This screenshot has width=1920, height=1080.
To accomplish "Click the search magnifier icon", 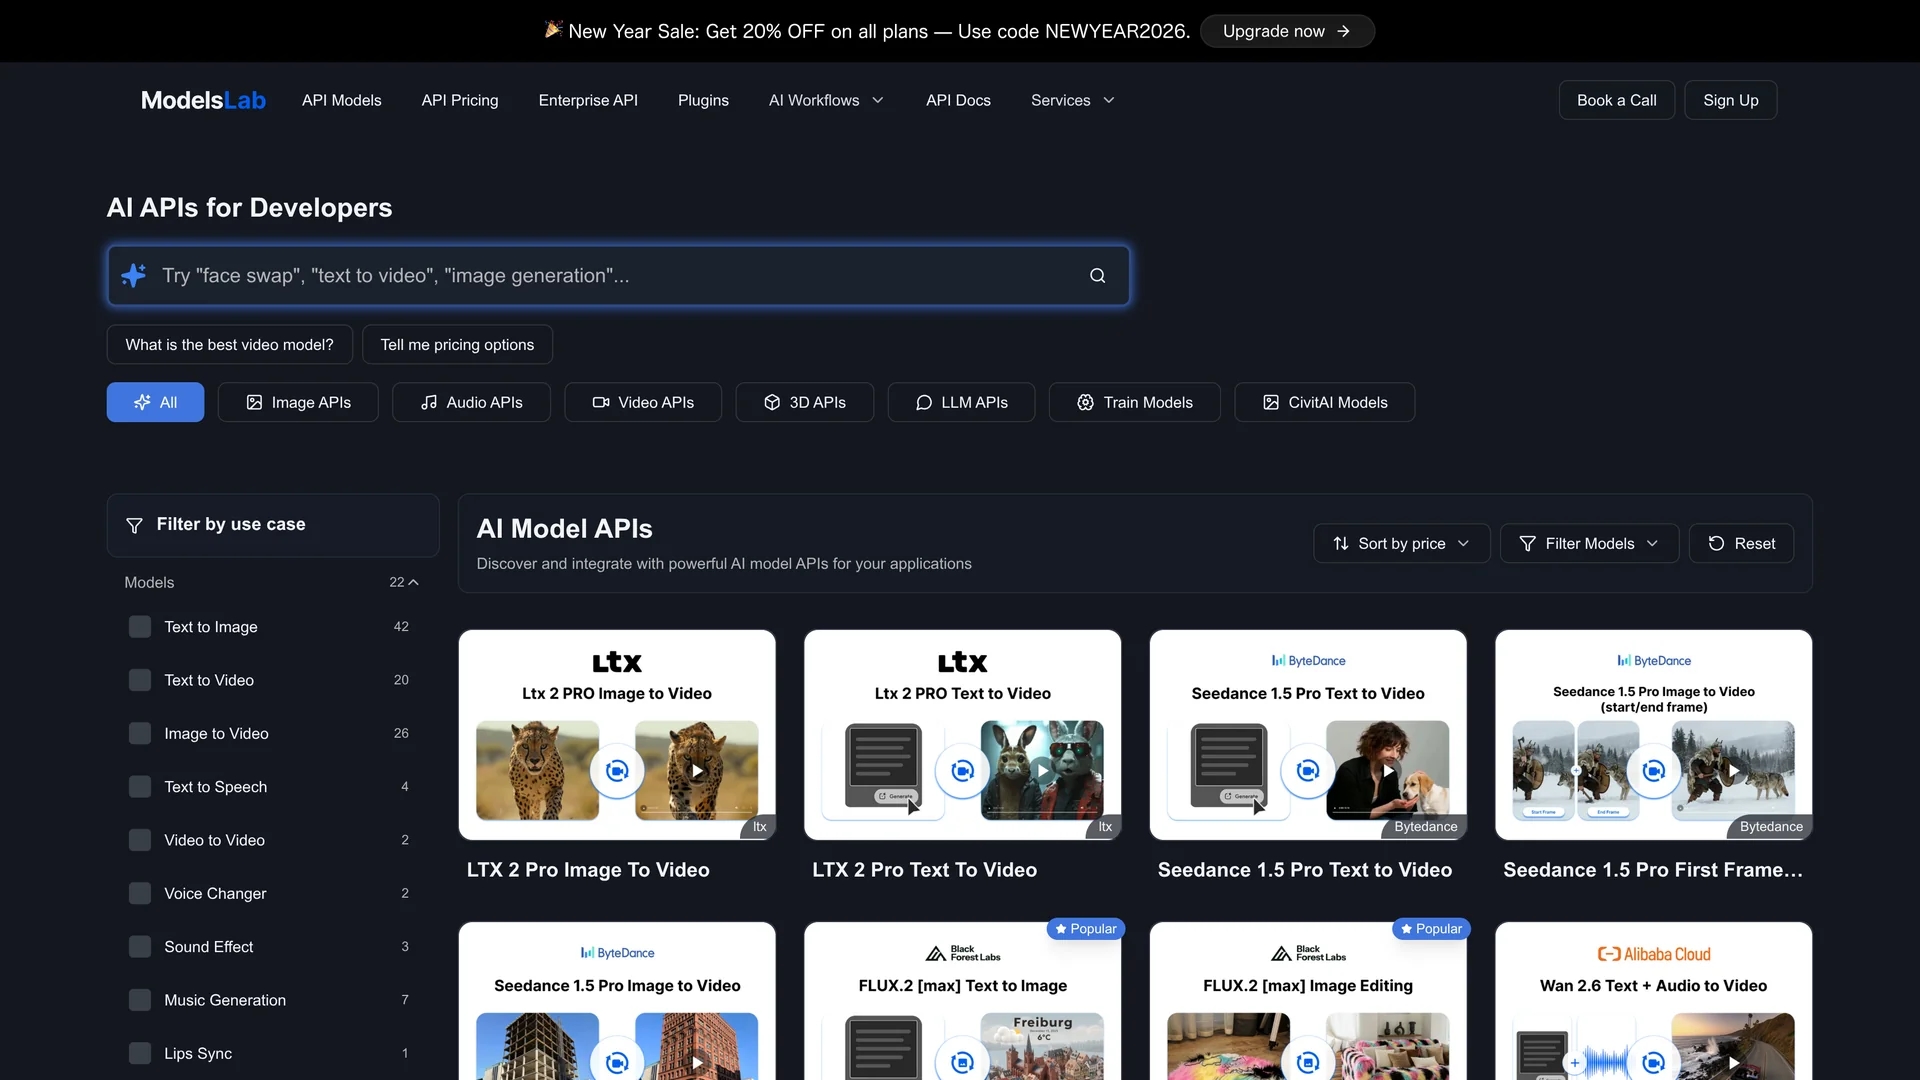I will pos(1097,276).
